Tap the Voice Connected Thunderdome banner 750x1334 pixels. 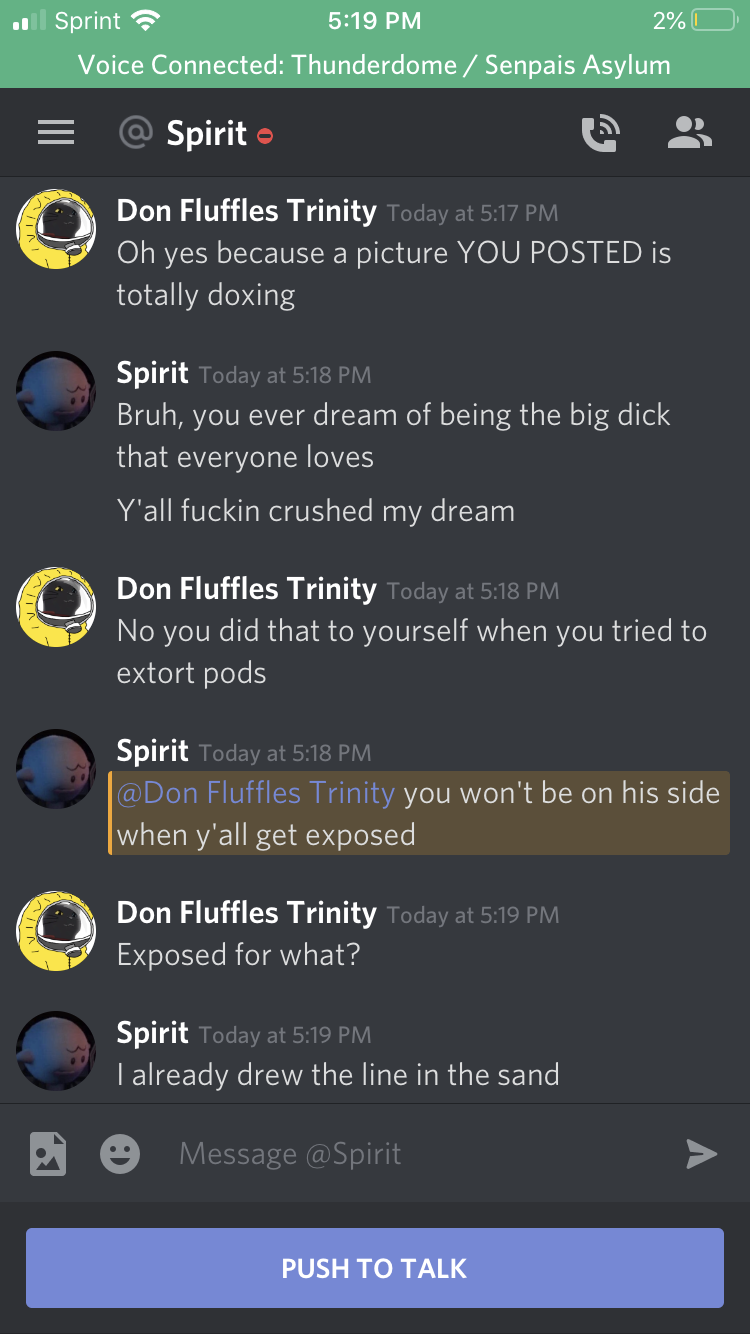coord(375,66)
